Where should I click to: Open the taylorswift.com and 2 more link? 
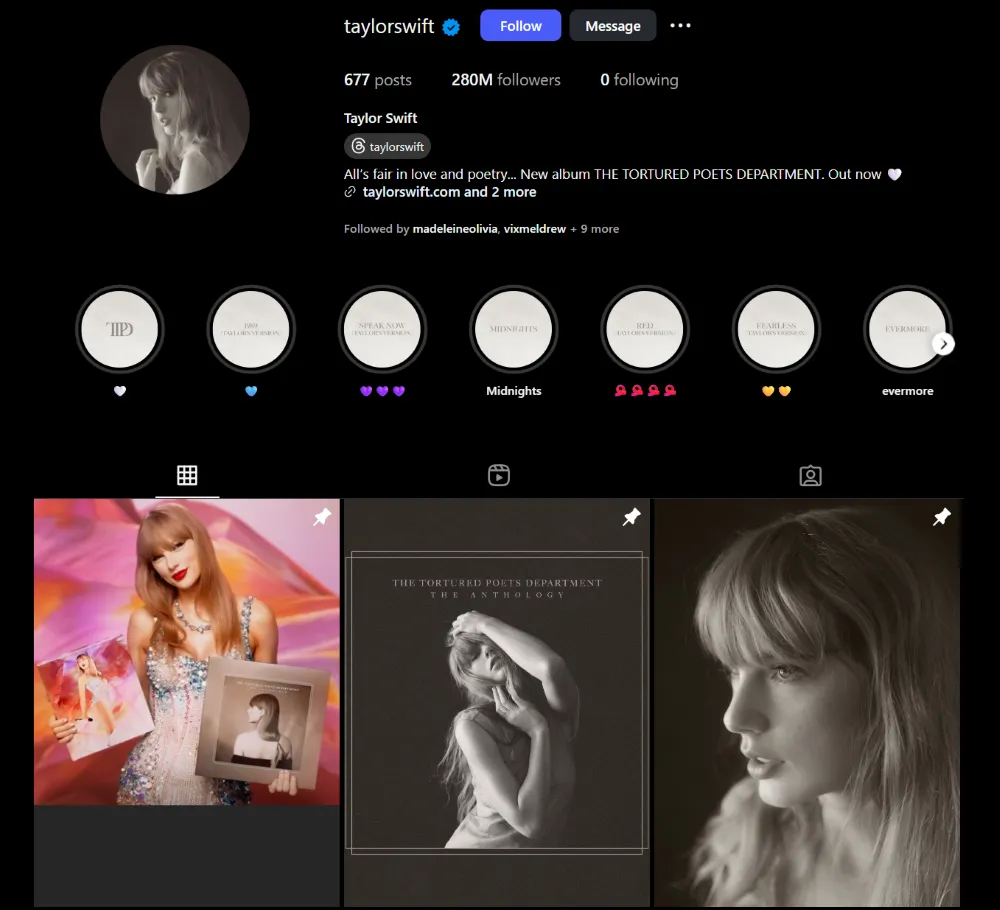coord(450,192)
